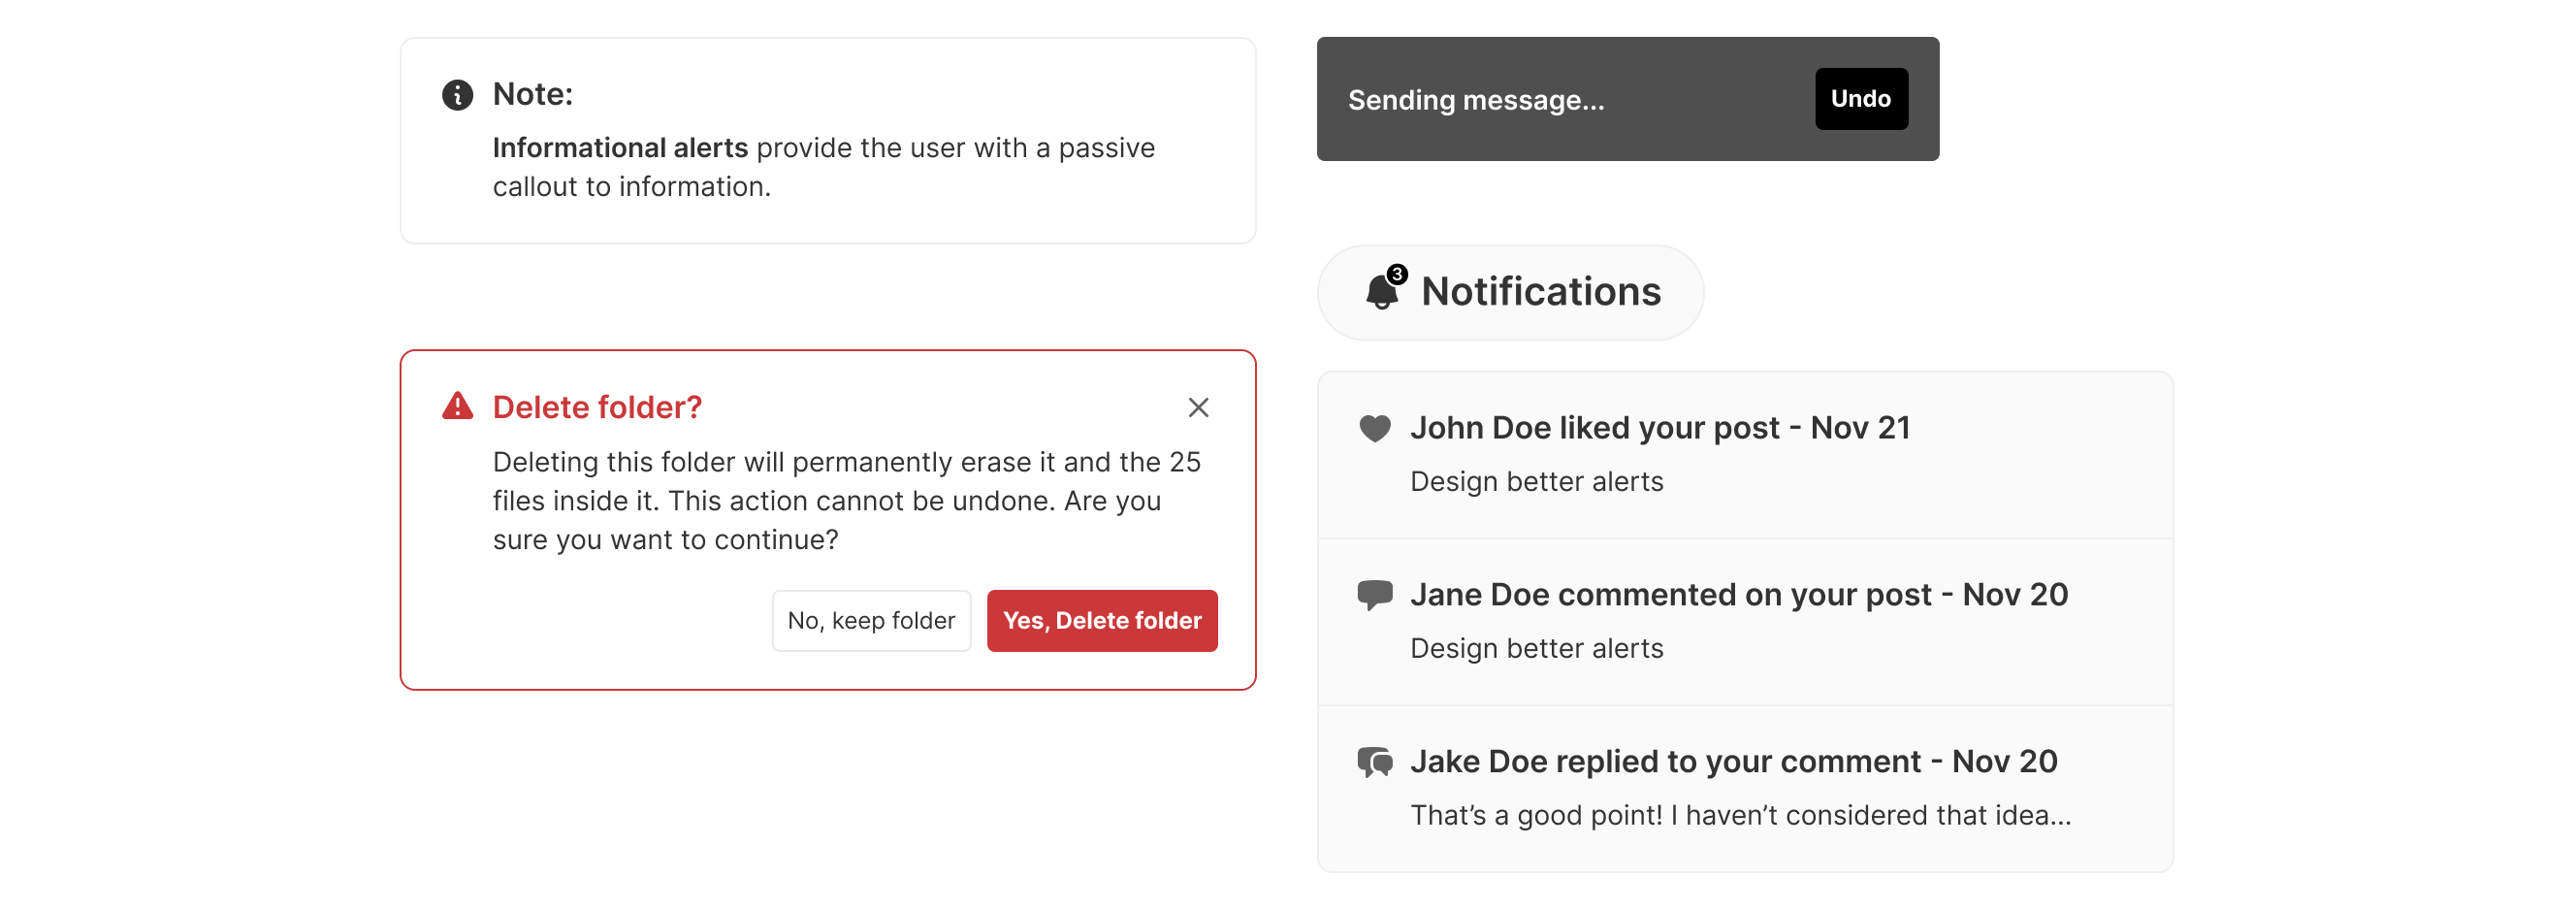This screenshot has width=2576, height=910.
Task: Choose No, keep folder
Action: click(x=871, y=621)
